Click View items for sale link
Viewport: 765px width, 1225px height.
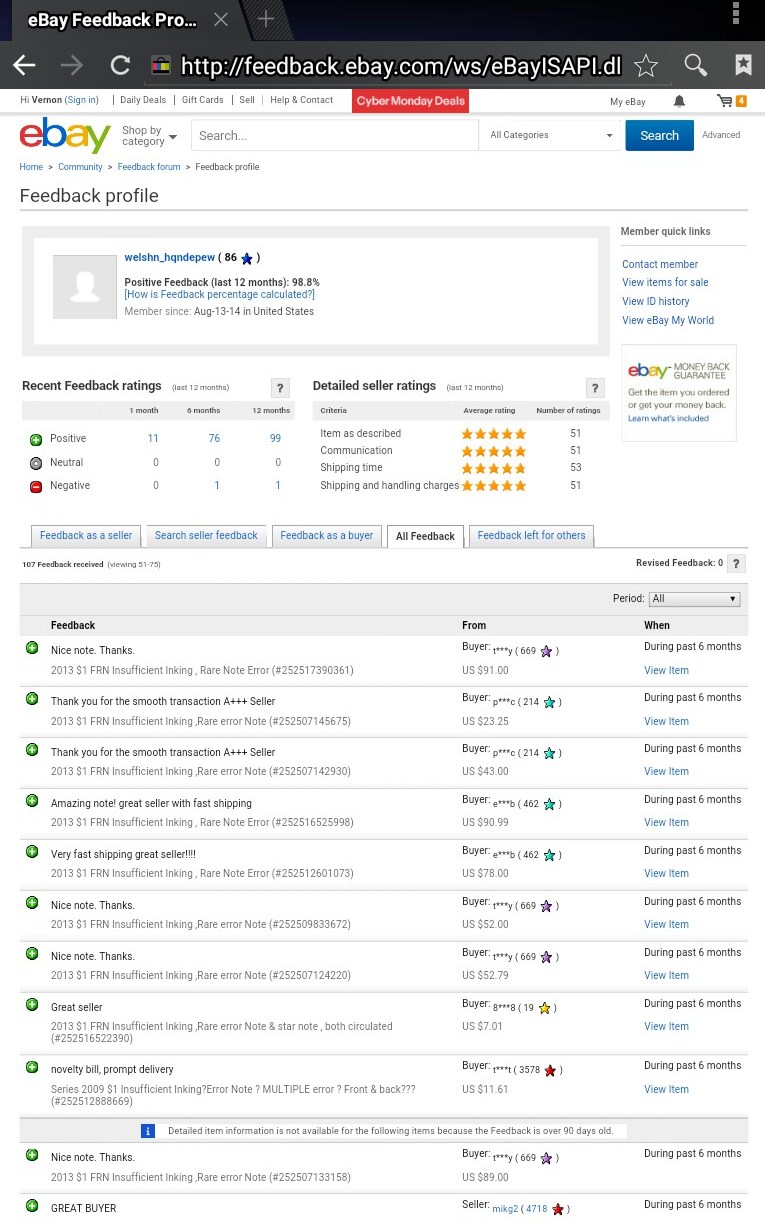pyautogui.click(x=665, y=283)
